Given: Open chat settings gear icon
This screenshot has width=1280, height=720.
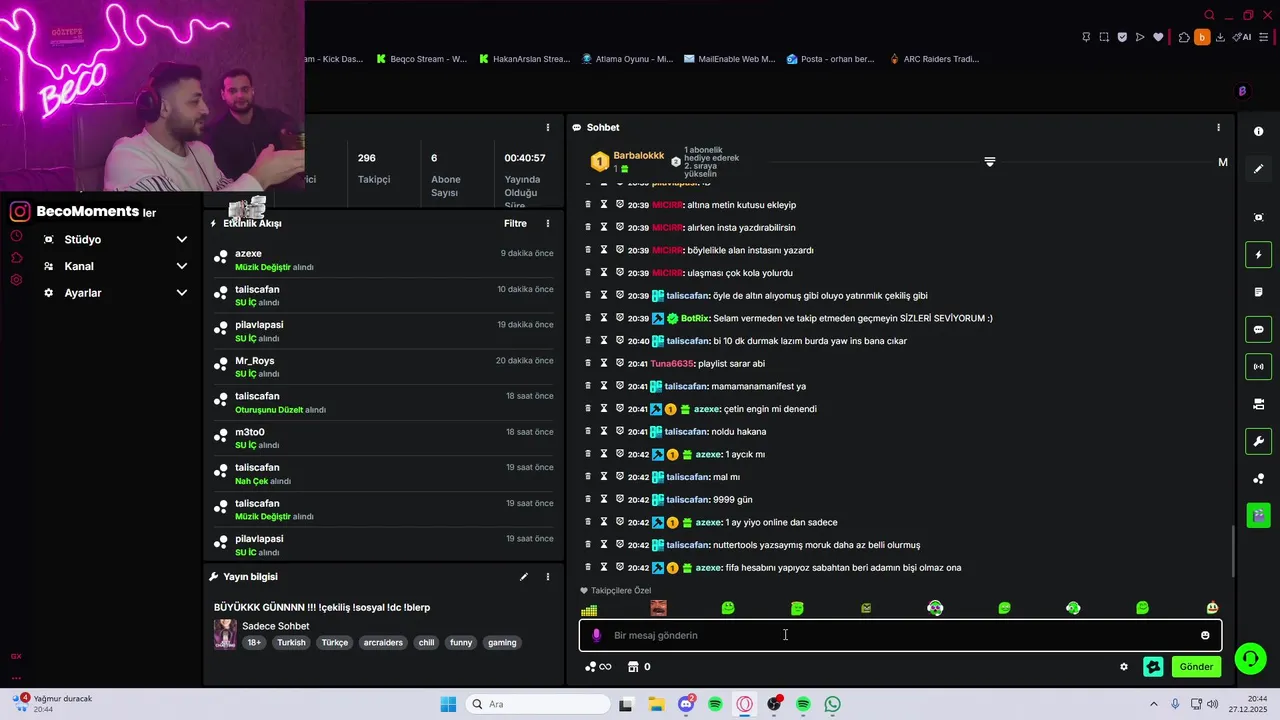Looking at the screenshot, I should [1124, 667].
